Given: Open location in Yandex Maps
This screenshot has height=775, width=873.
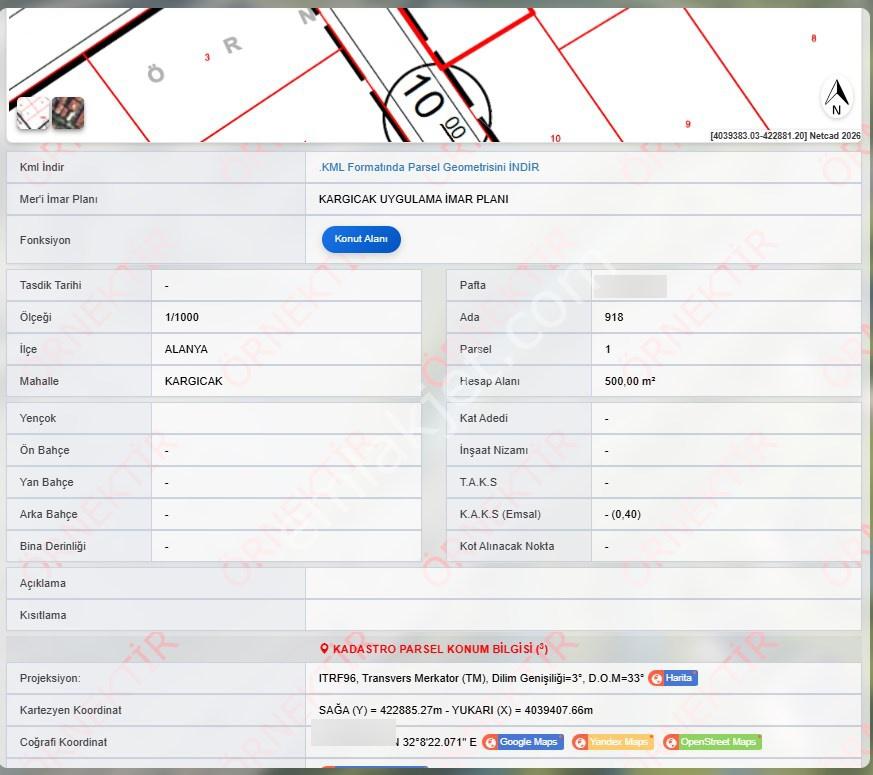Looking at the screenshot, I should pyautogui.click(x=612, y=742).
